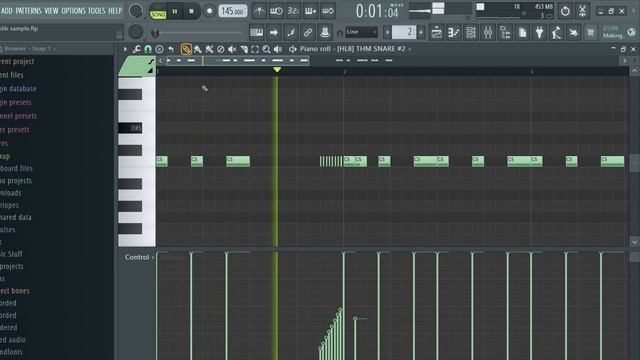640x360 pixels.
Task: Open the piano roll menu arrow
Action: click(125, 49)
